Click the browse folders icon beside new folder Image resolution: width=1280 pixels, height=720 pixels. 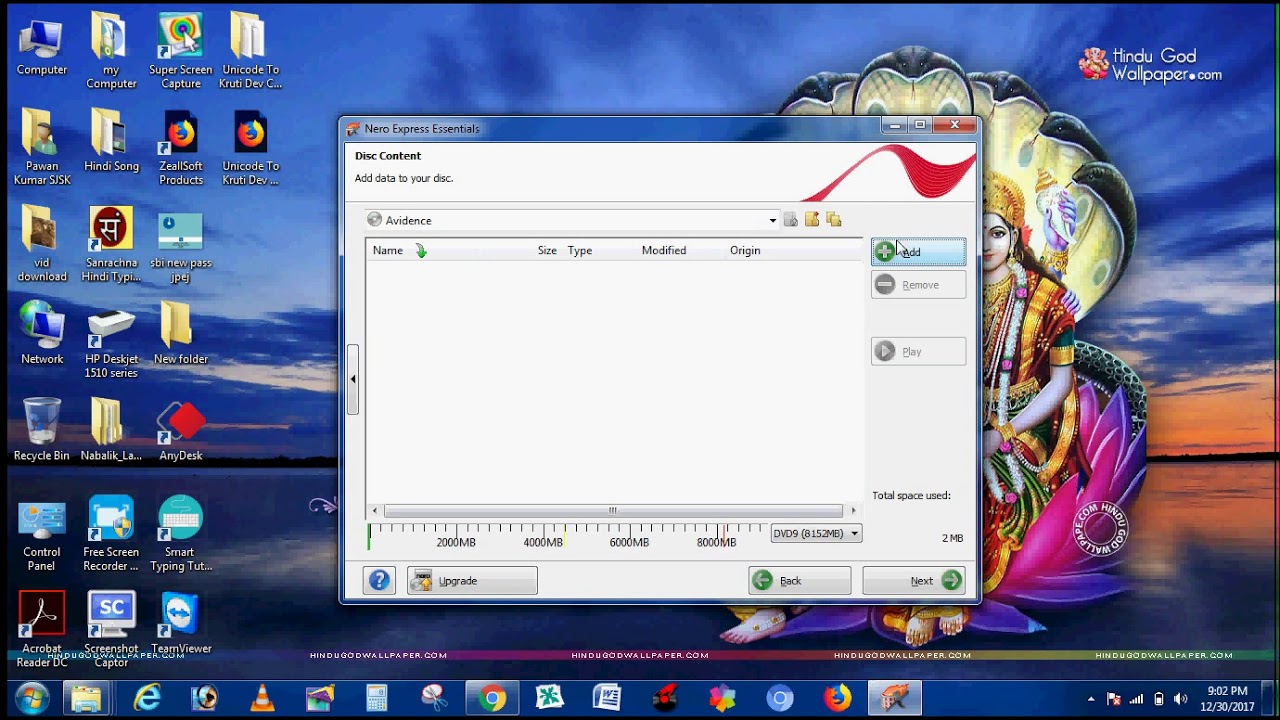click(834, 220)
